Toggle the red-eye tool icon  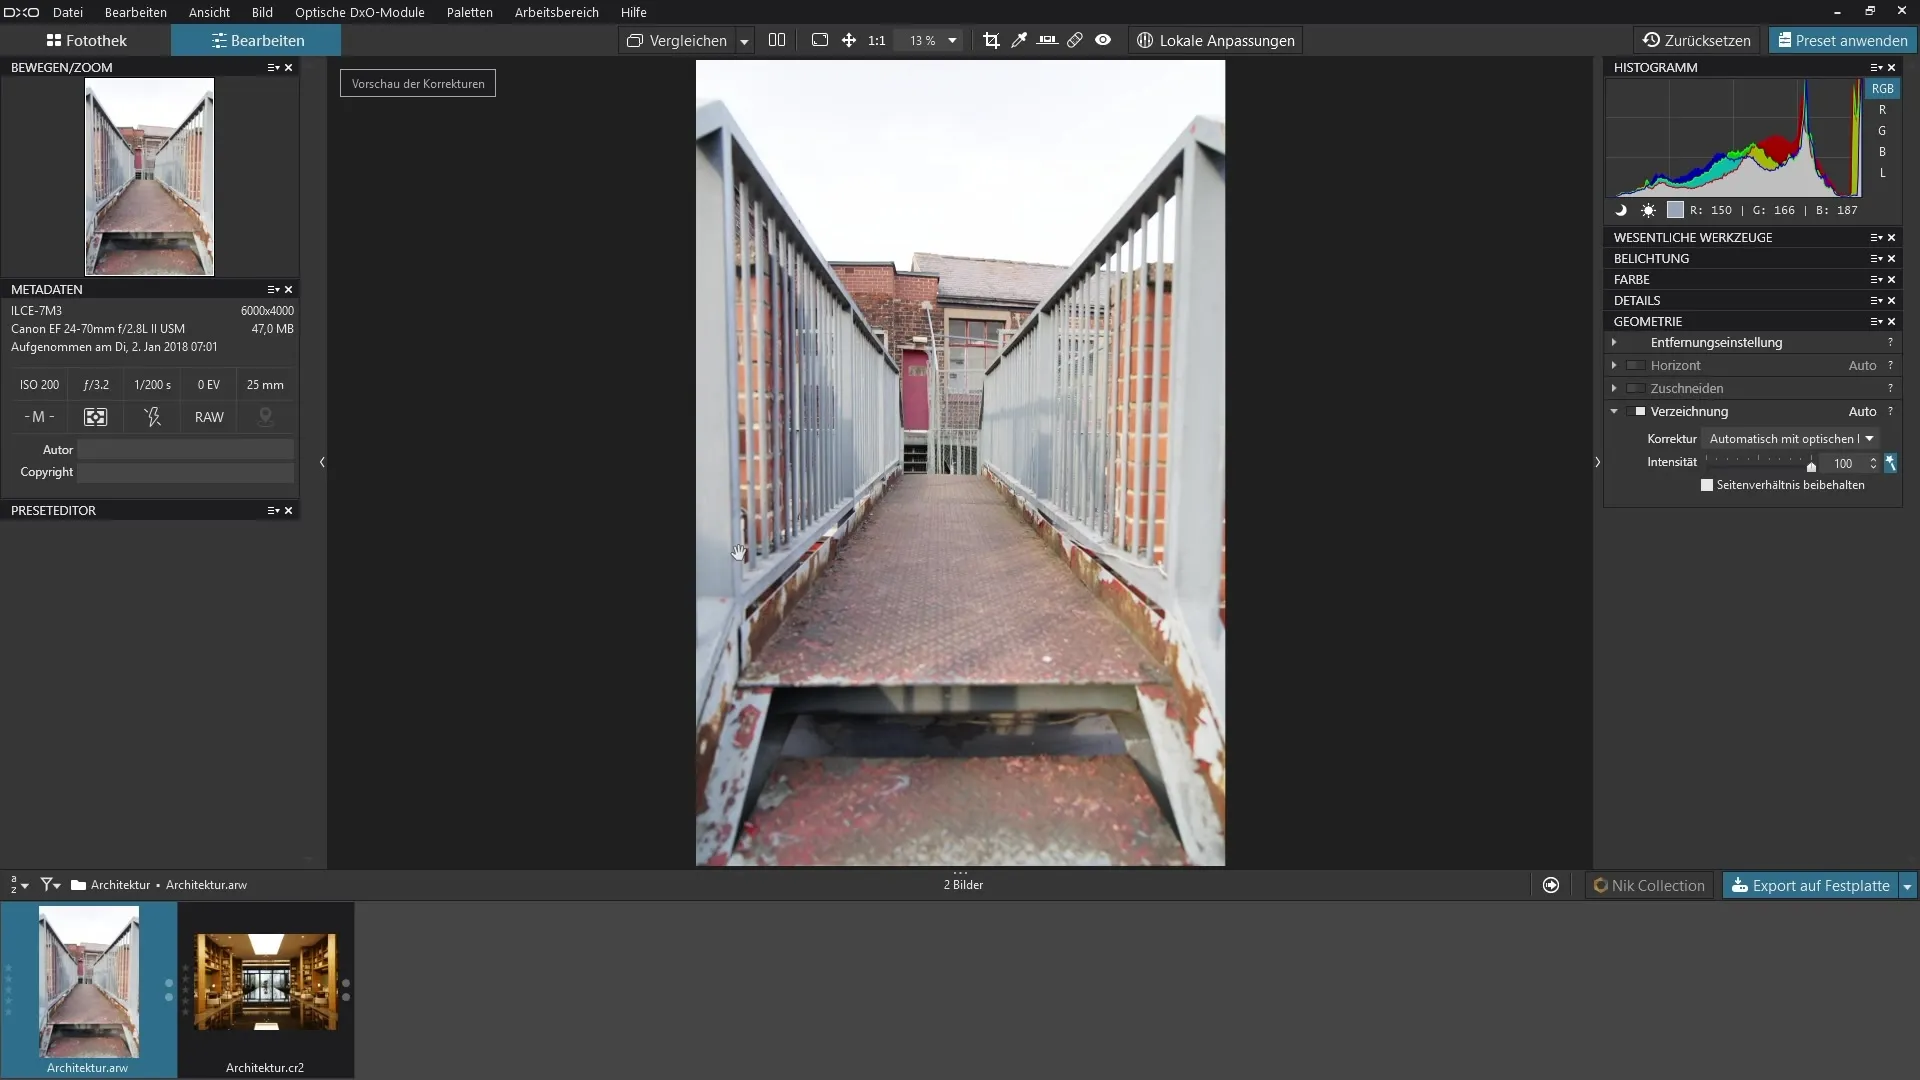click(x=1103, y=40)
